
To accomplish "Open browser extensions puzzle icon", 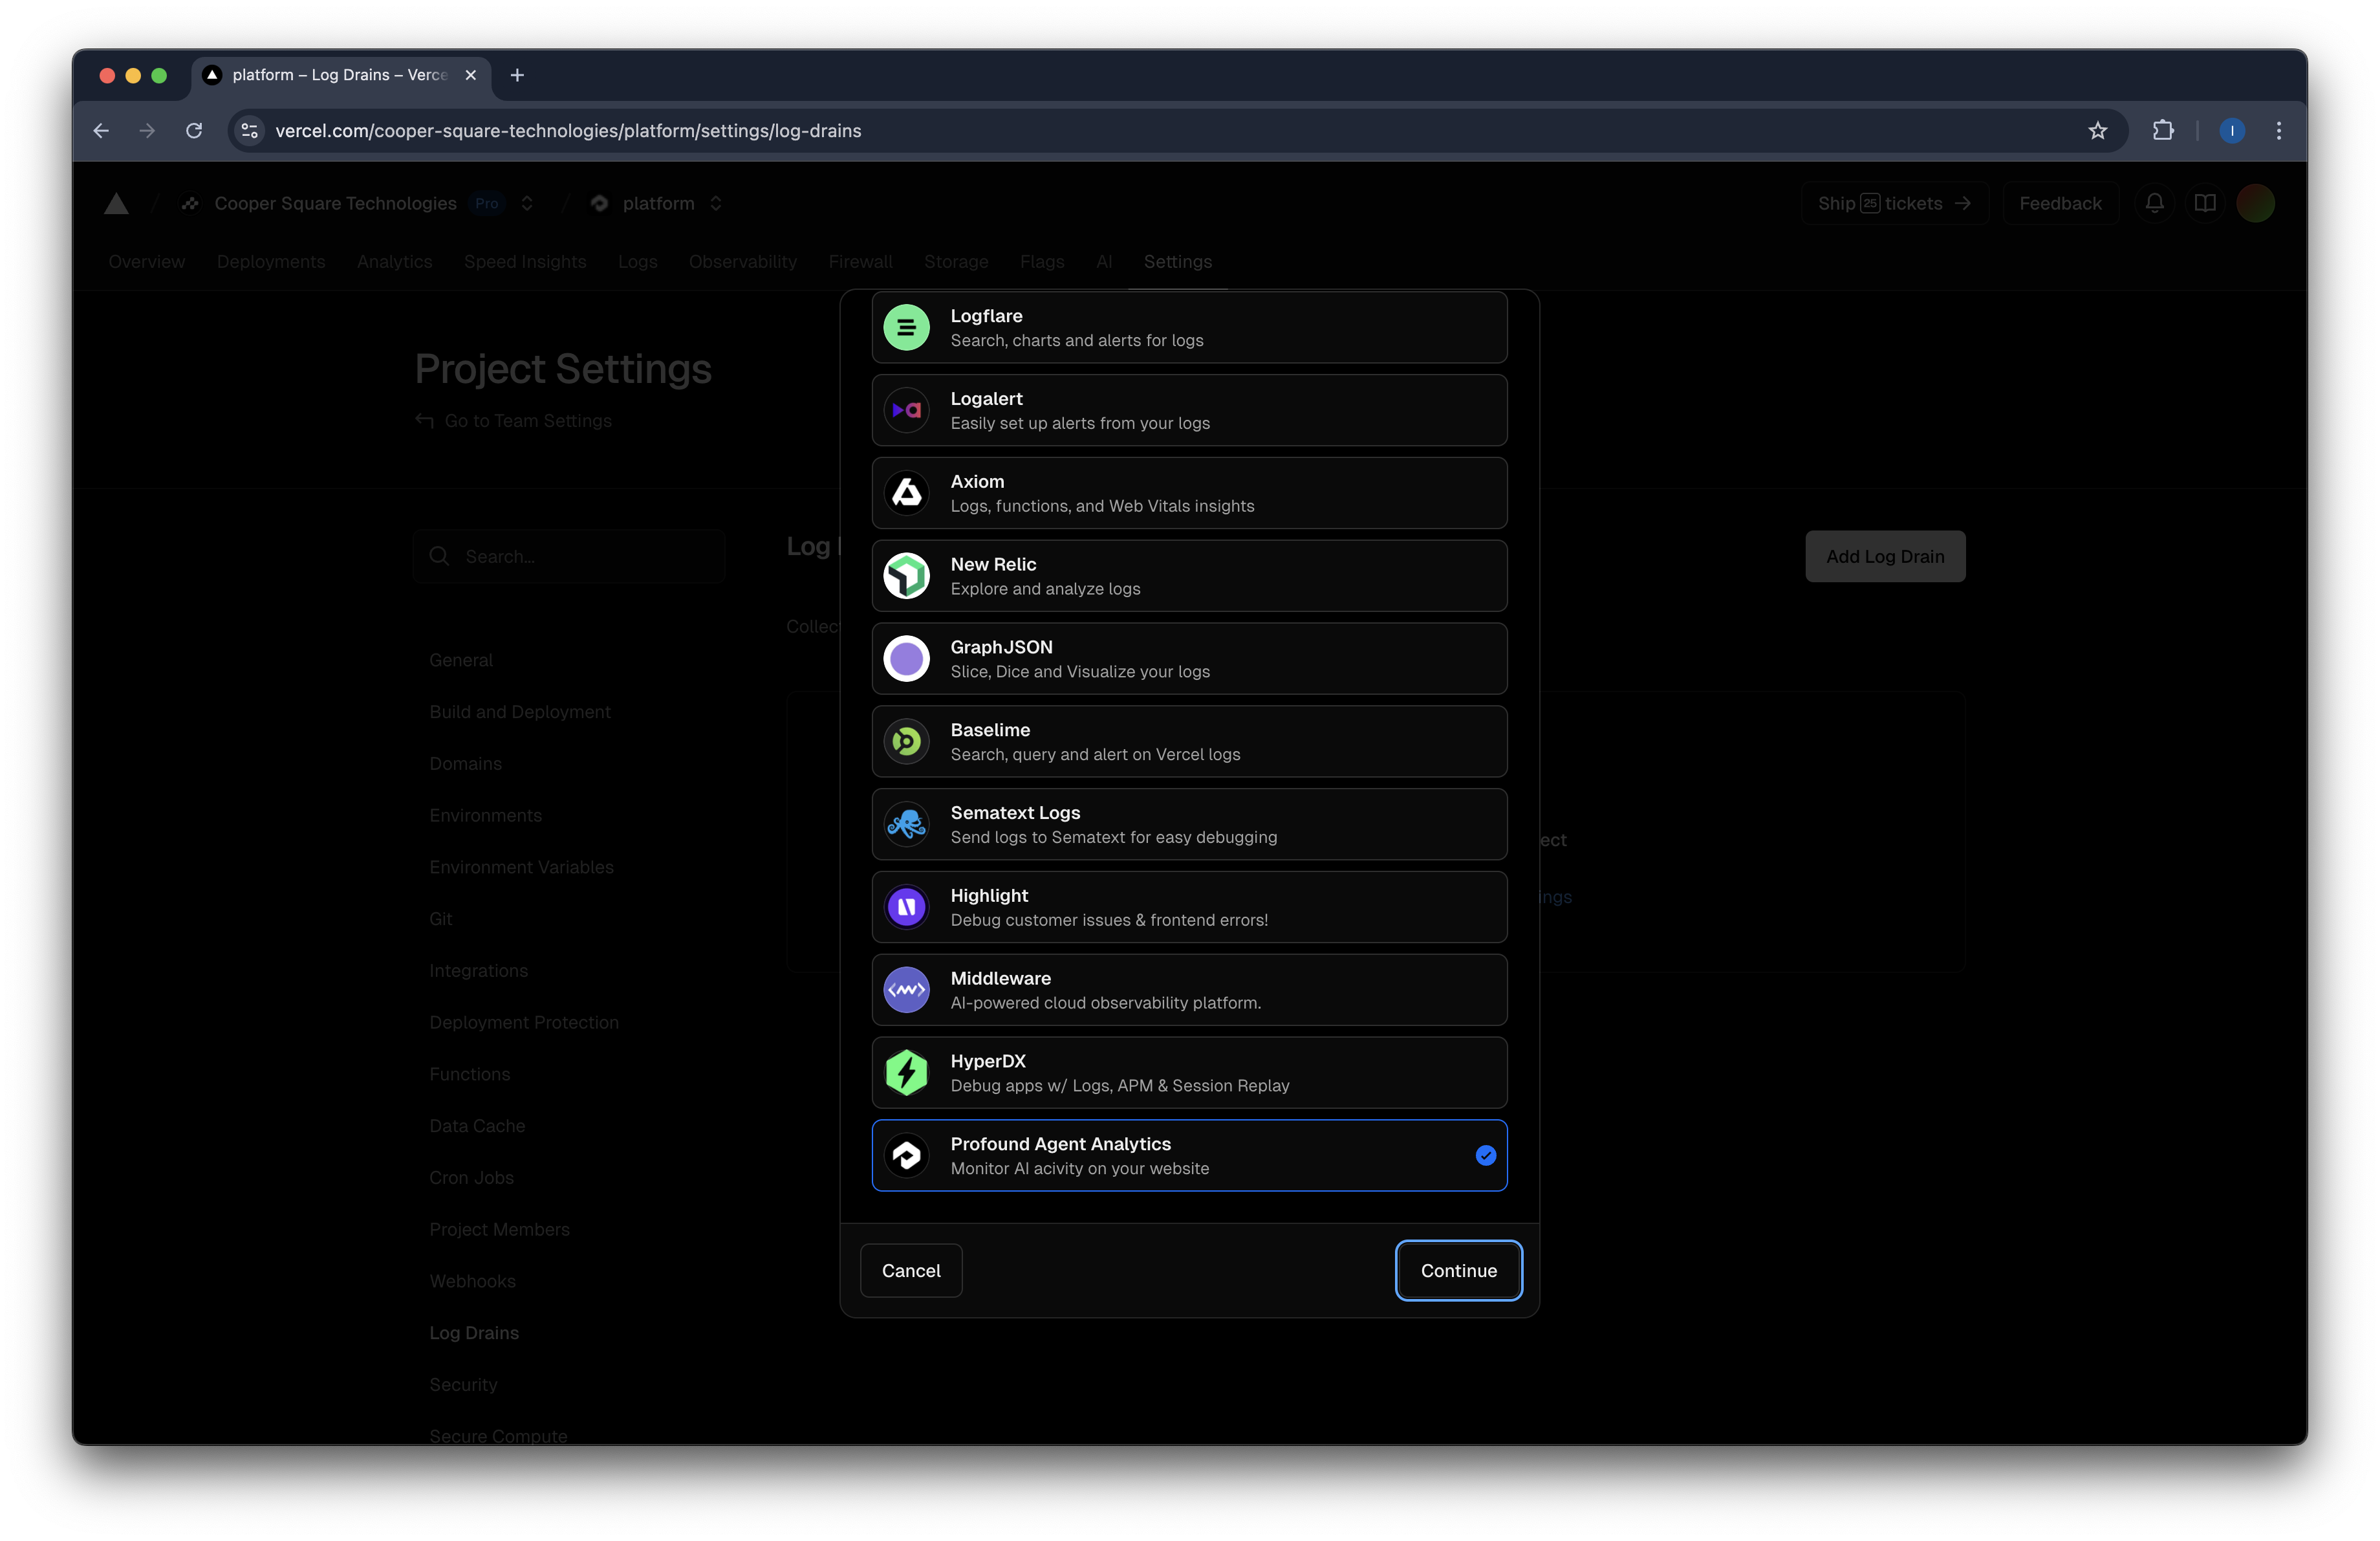I will 2163,131.
